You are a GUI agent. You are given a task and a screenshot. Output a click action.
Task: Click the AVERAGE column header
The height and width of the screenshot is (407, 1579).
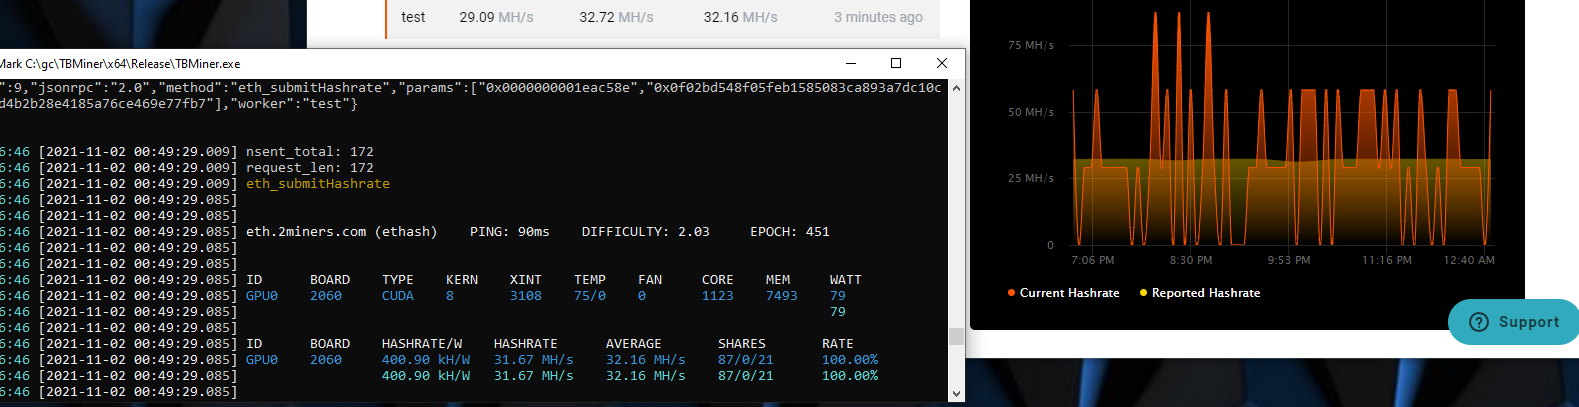click(634, 344)
